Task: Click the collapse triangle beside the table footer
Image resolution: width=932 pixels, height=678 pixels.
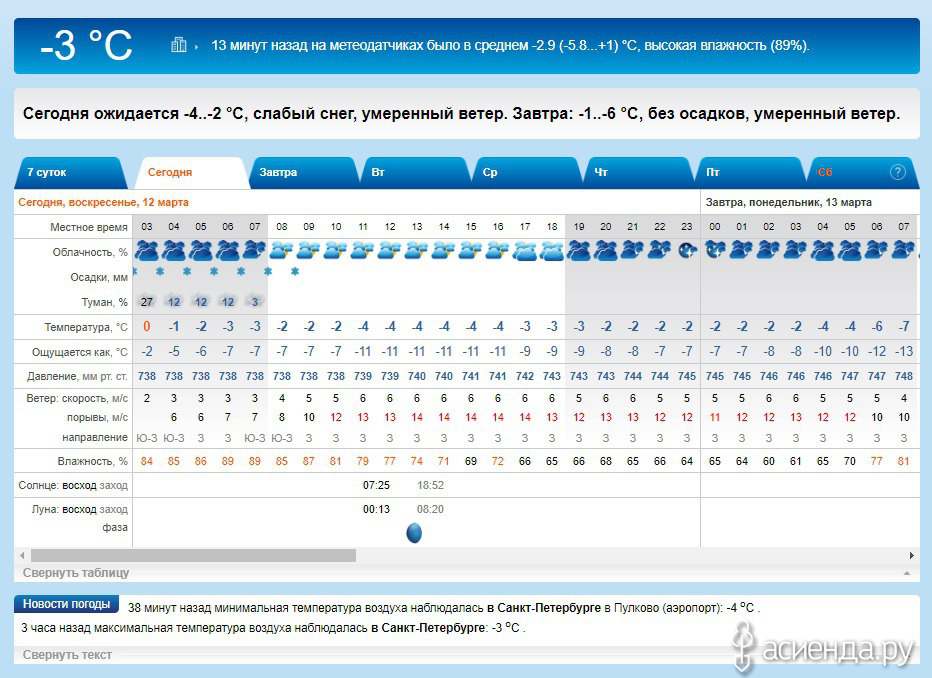Action: 906,573
